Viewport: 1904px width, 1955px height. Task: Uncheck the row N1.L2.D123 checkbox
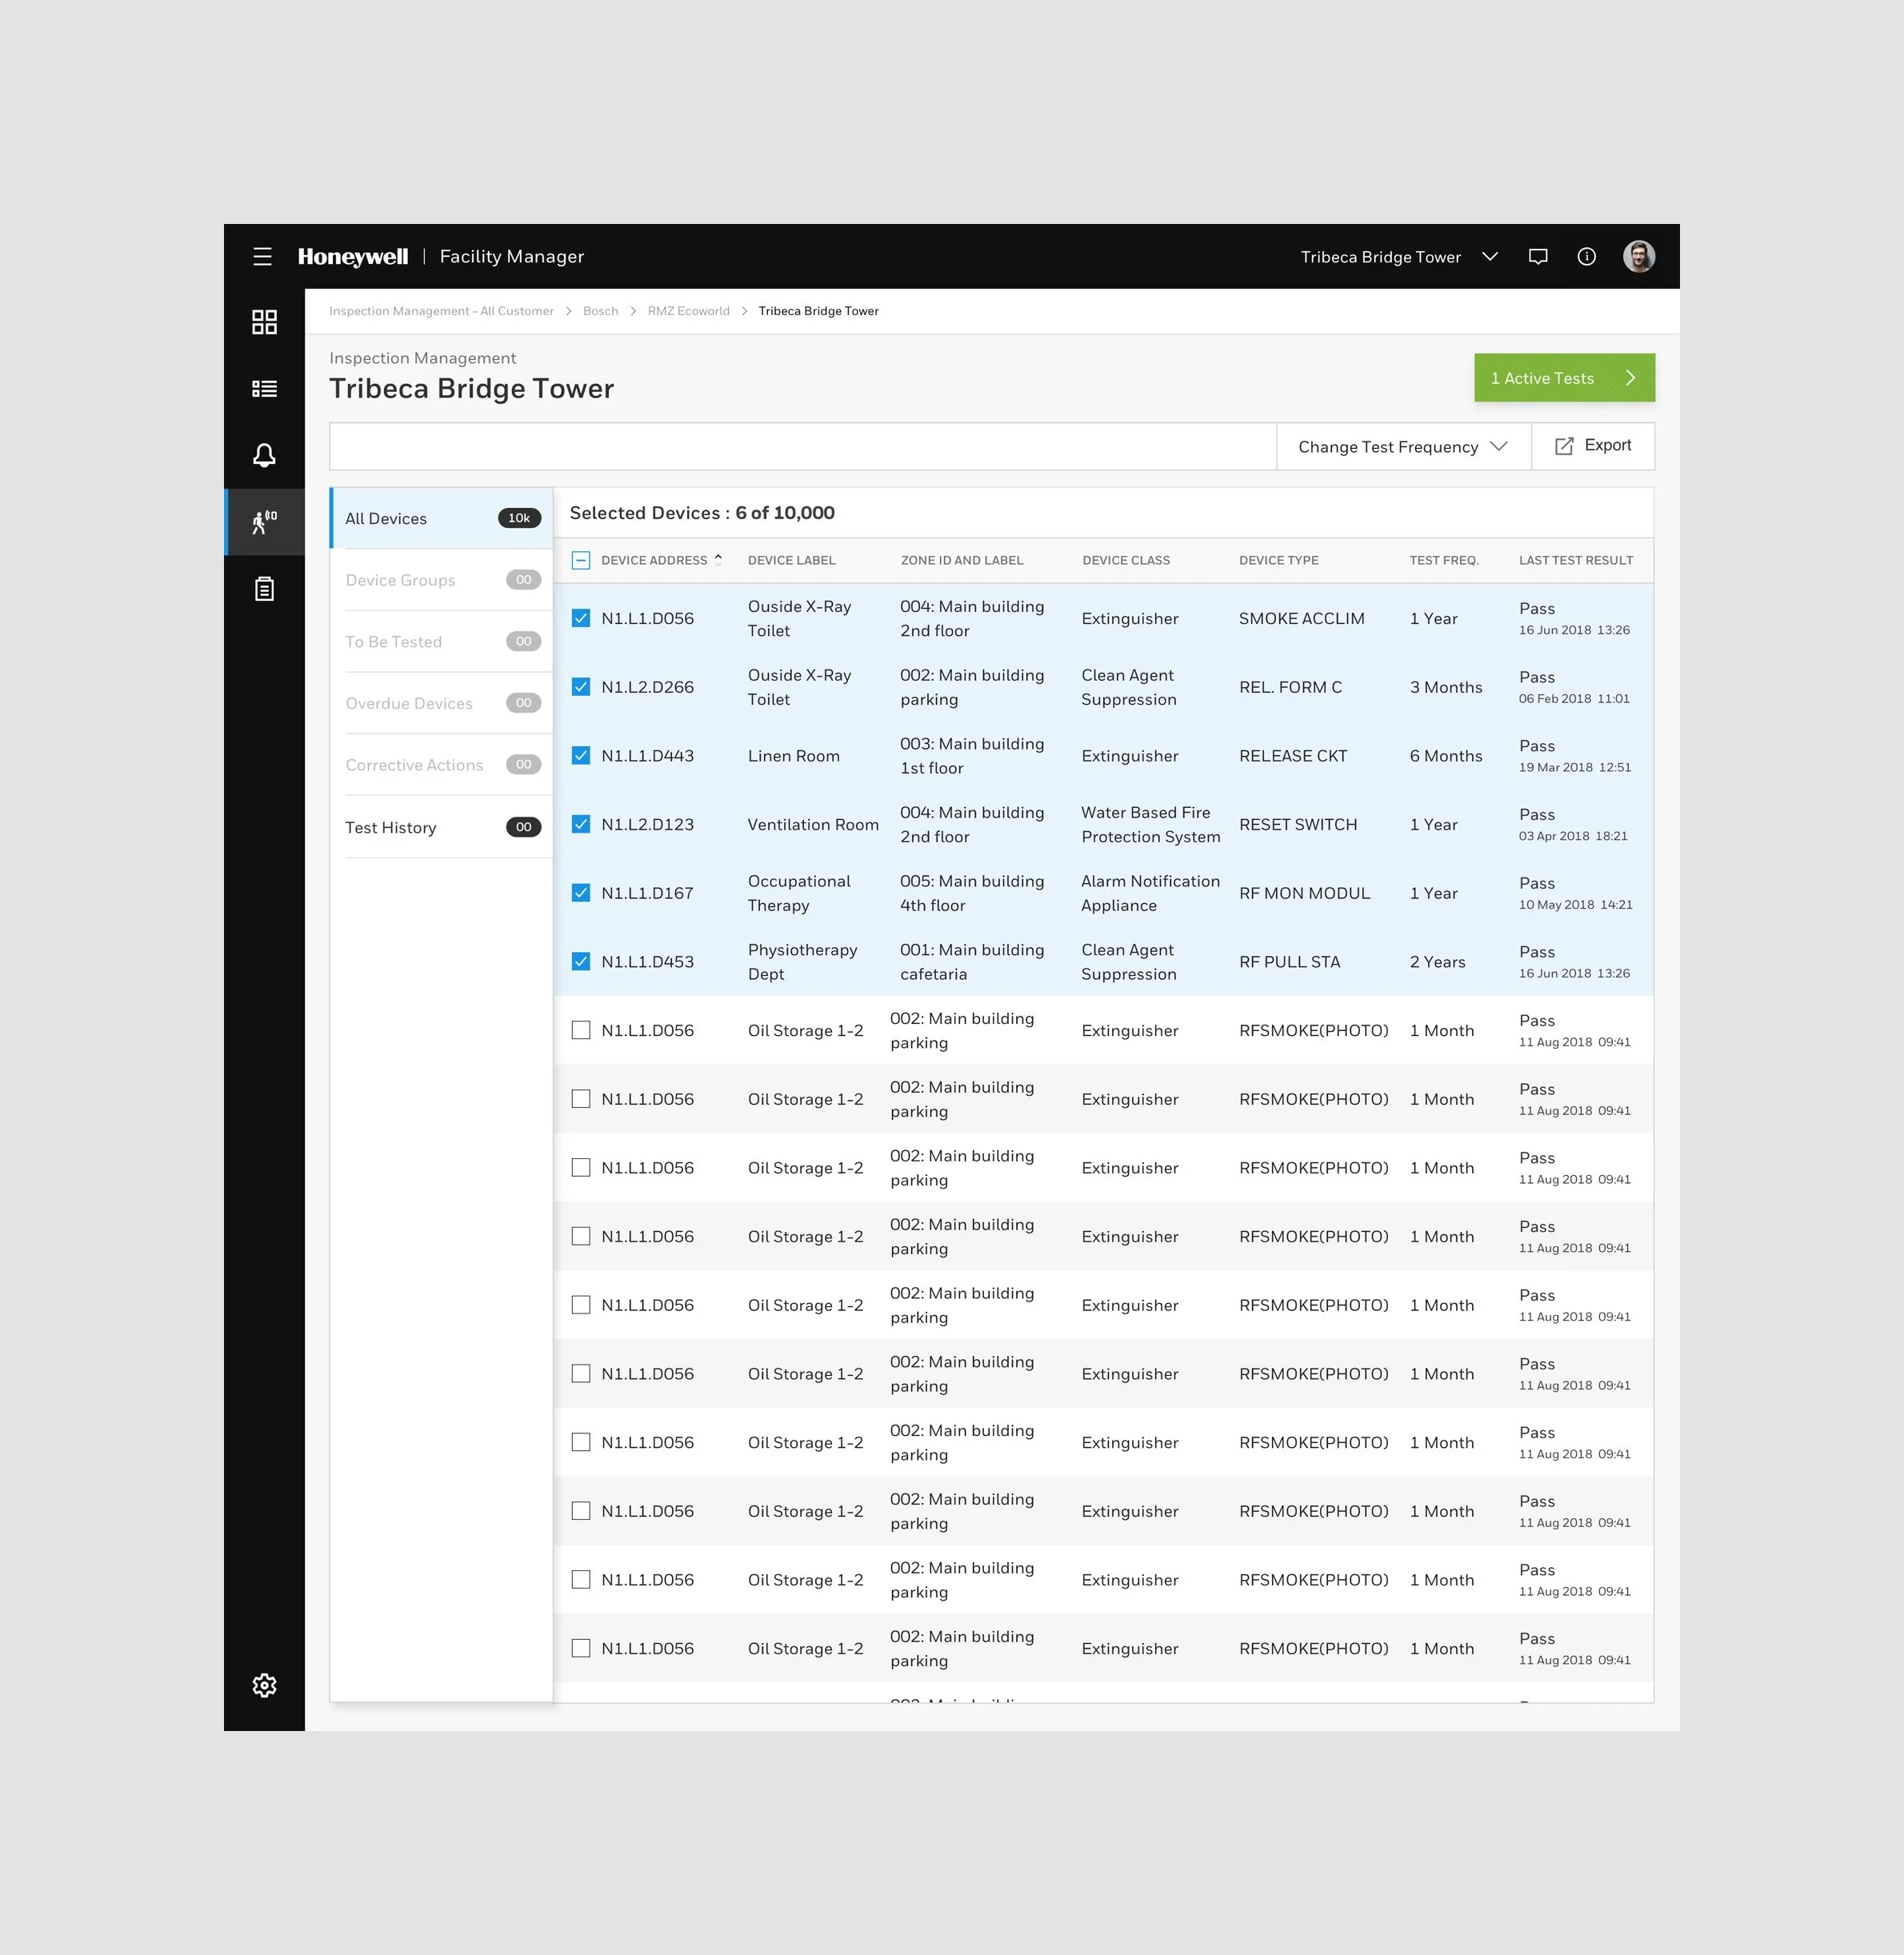coord(581,824)
